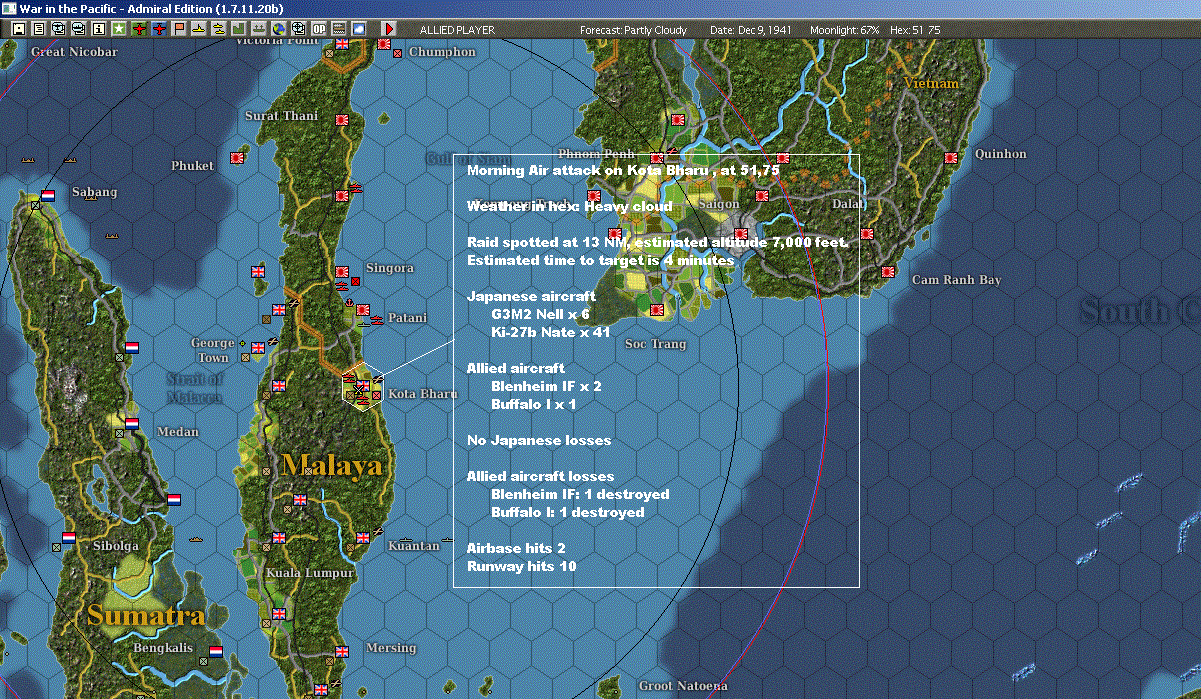Open the cloud weather toolbar icon
The image size is (1201, 699).
(x=359, y=29)
